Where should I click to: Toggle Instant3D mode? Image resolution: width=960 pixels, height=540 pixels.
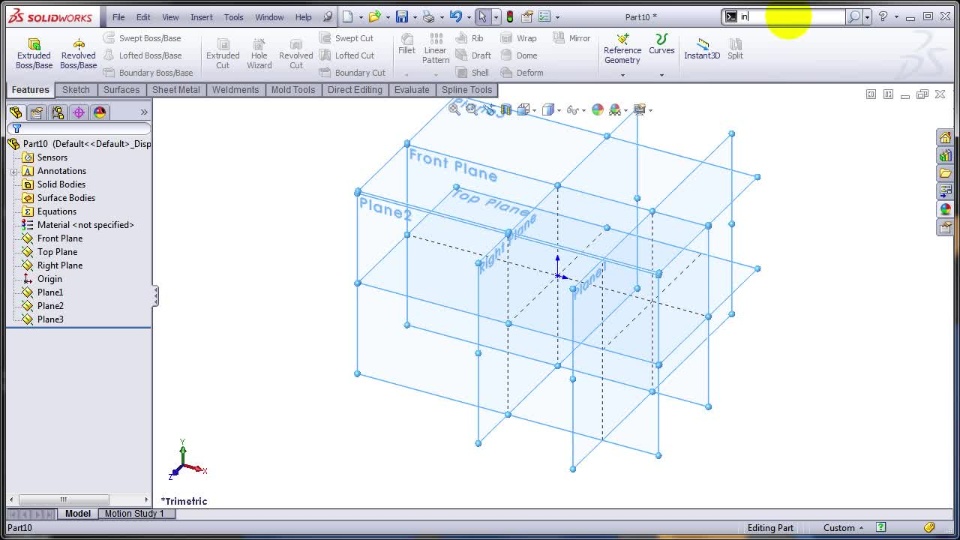pyautogui.click(x=702, y=48)
